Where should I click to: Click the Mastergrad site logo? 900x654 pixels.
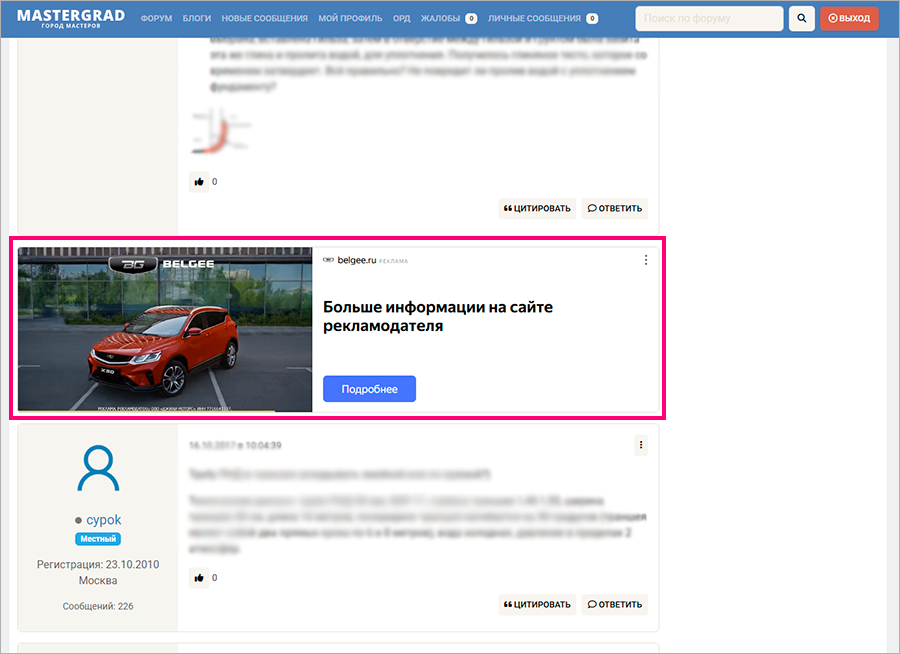click(71, 18)
